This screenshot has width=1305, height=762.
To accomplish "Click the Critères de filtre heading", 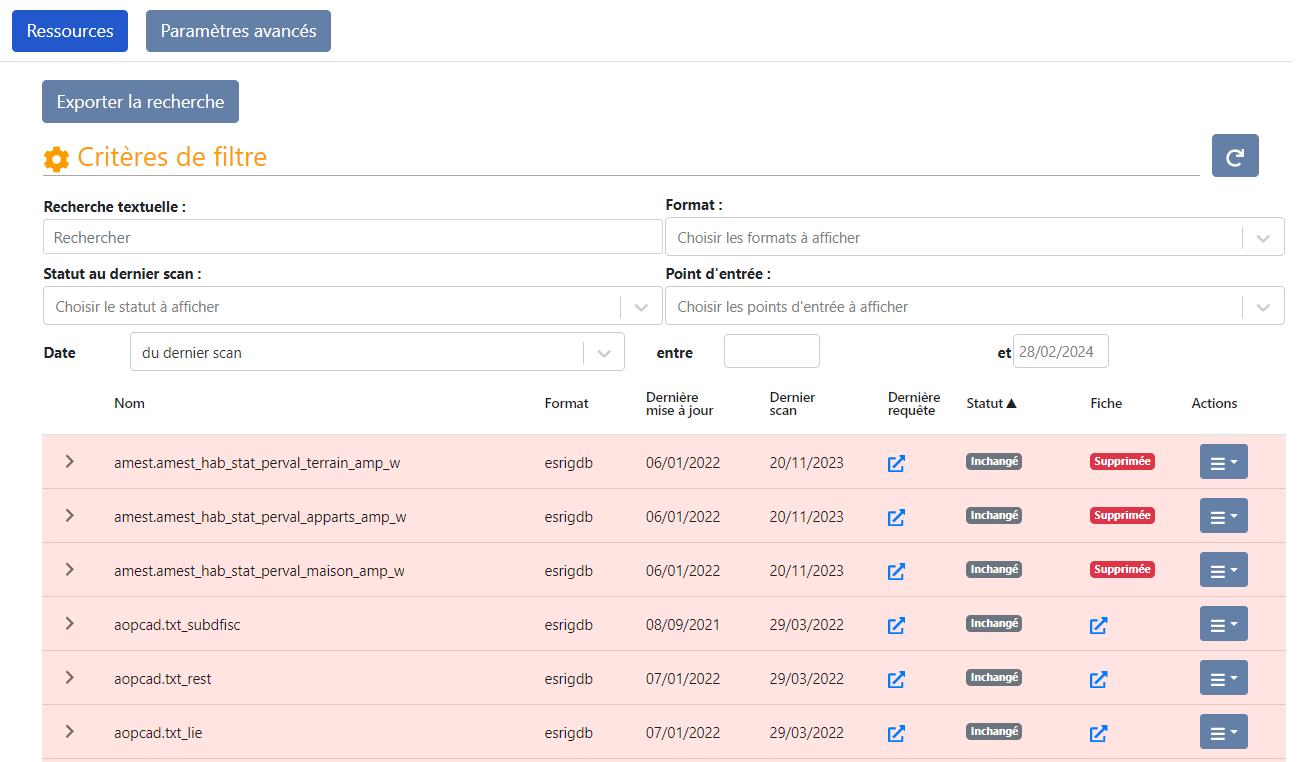I will pos(172,157).
